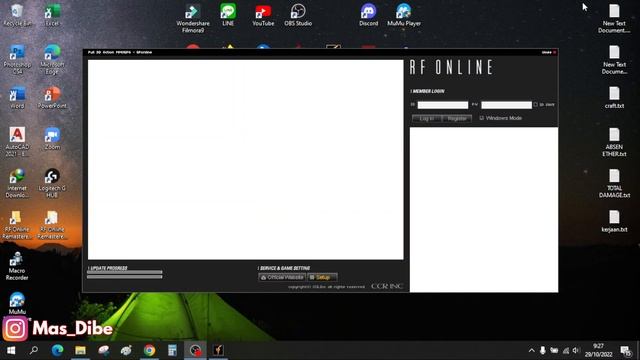The width and height of the screenshot is (640, 360).
Task: Select the YouTube desktop shortcut
Action: tap(263, 15)
